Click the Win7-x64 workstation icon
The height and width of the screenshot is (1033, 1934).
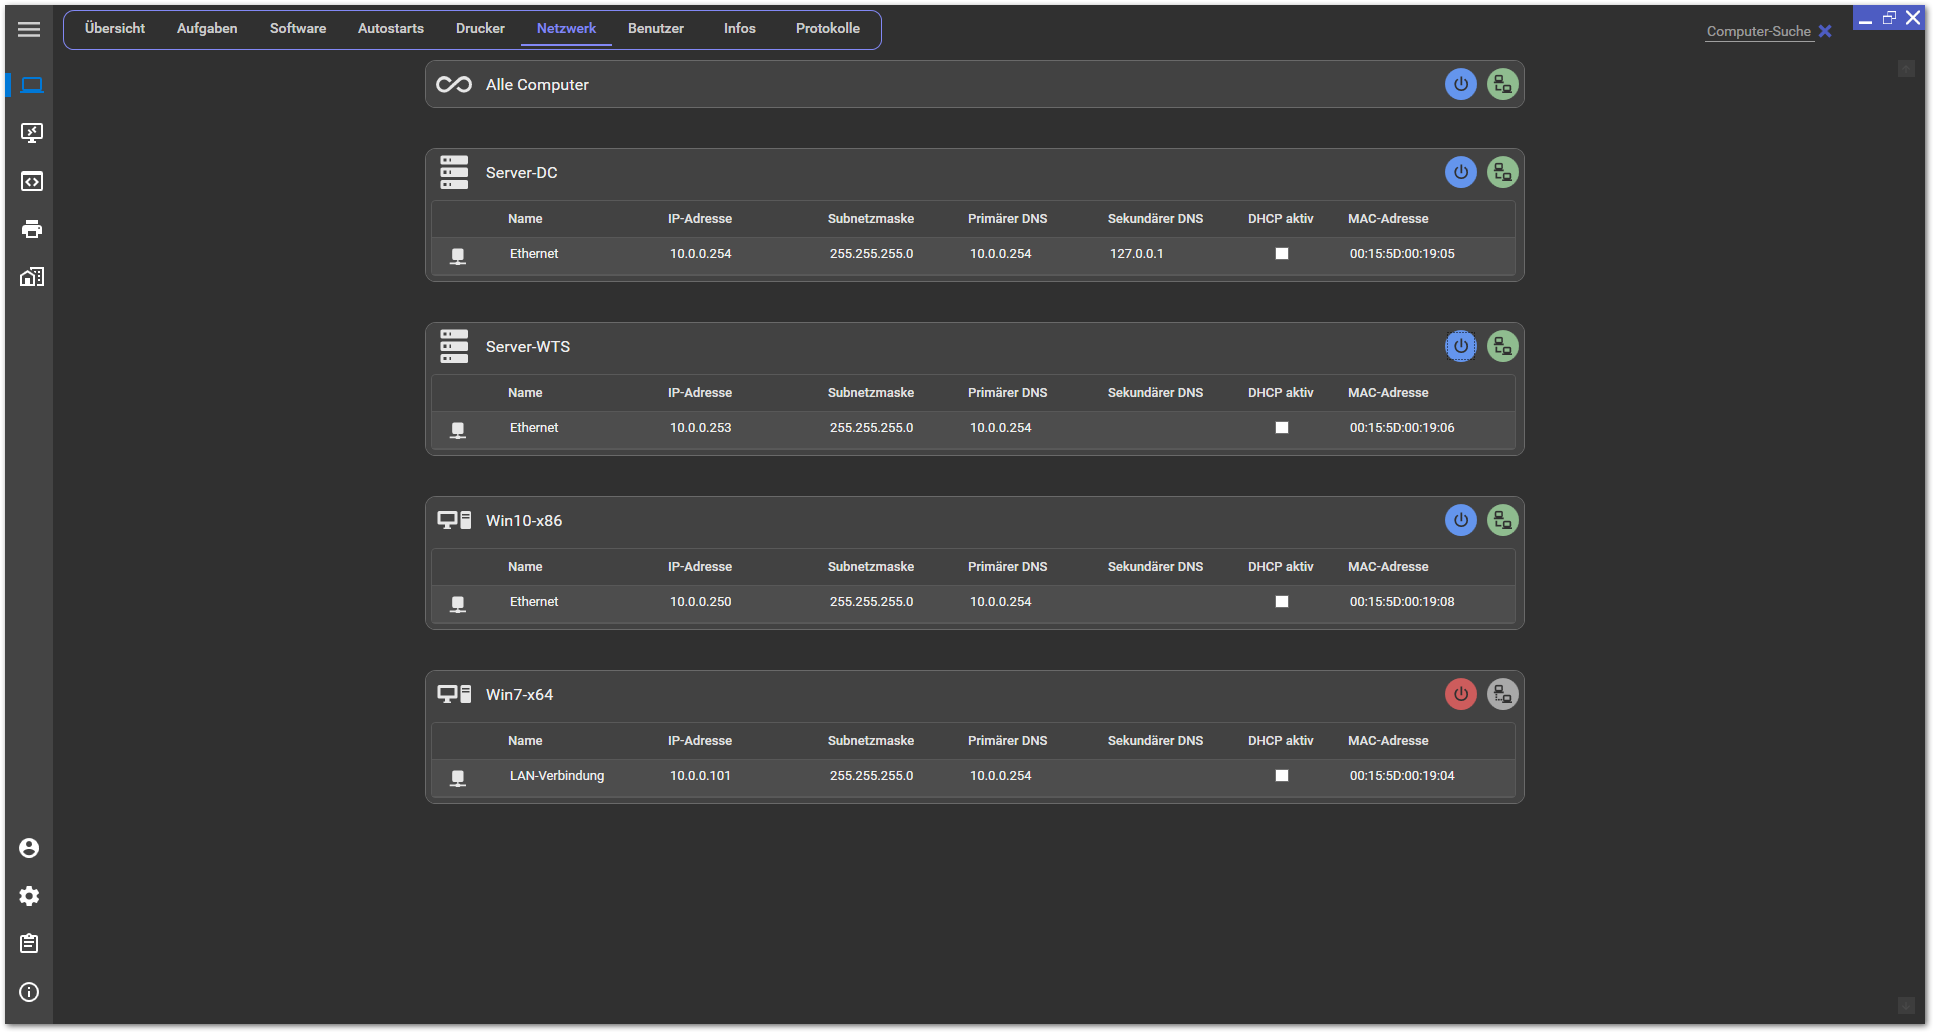coord(454,694)
